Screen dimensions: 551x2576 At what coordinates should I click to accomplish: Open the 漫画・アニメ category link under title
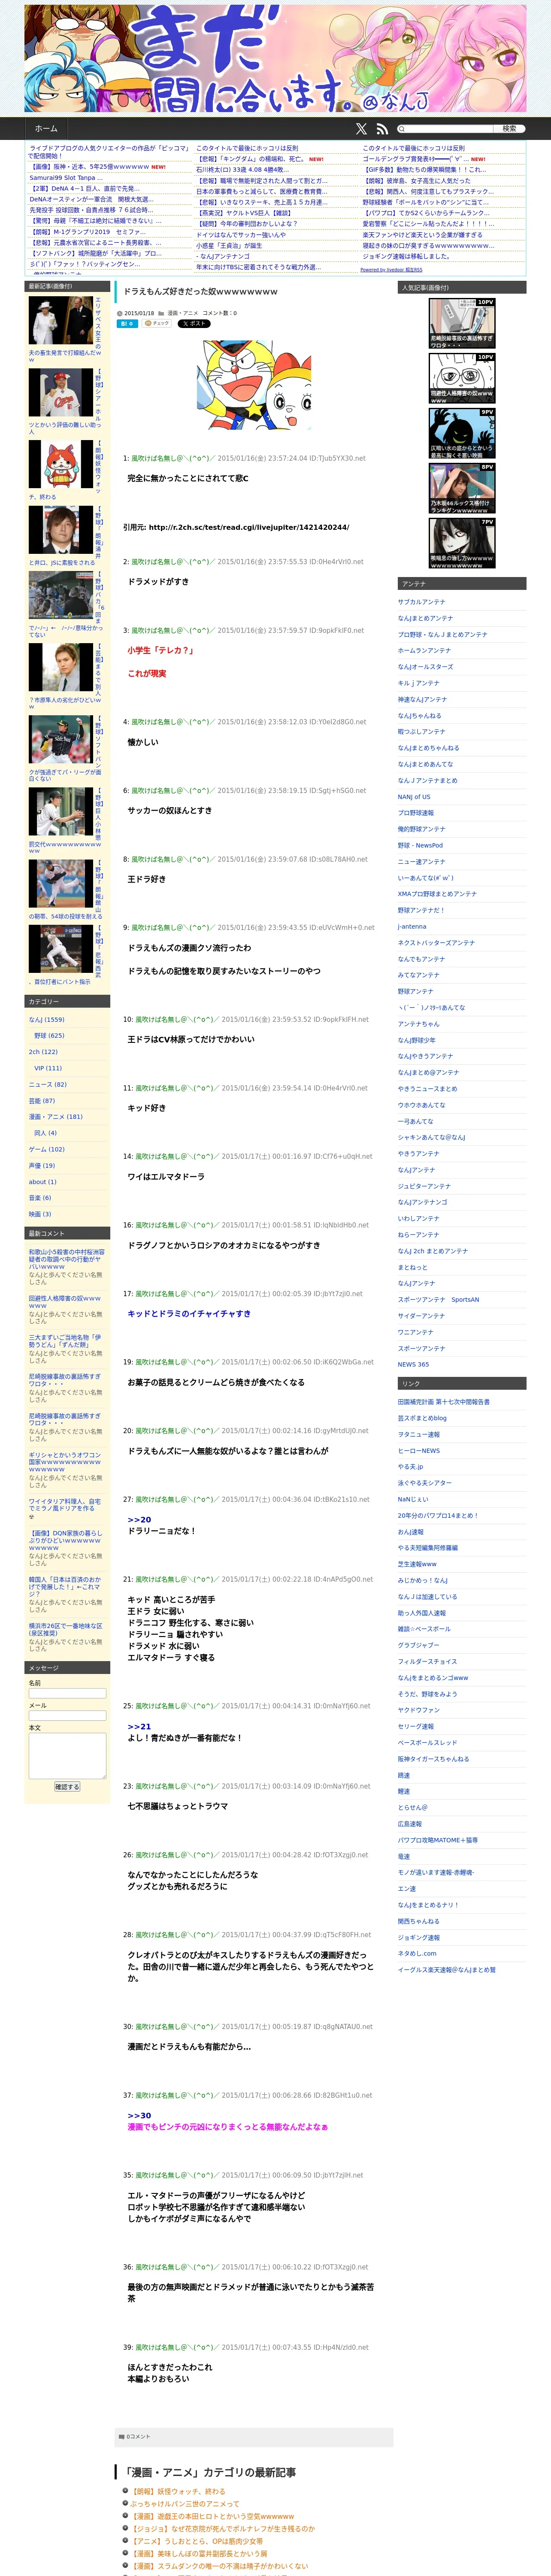click(x=183, y=313)
